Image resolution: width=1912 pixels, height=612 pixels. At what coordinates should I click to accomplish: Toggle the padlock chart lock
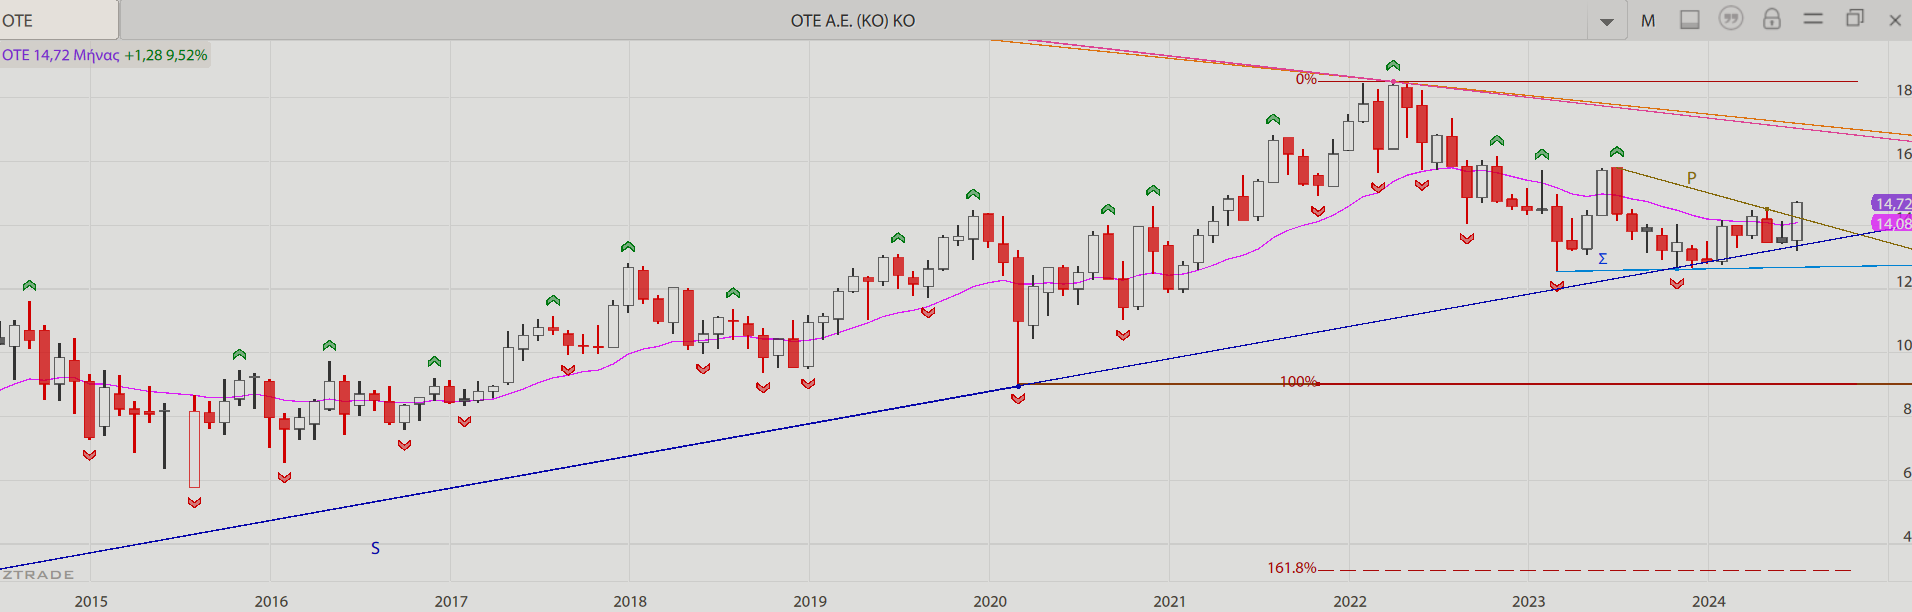click(x=1772, y=19)
